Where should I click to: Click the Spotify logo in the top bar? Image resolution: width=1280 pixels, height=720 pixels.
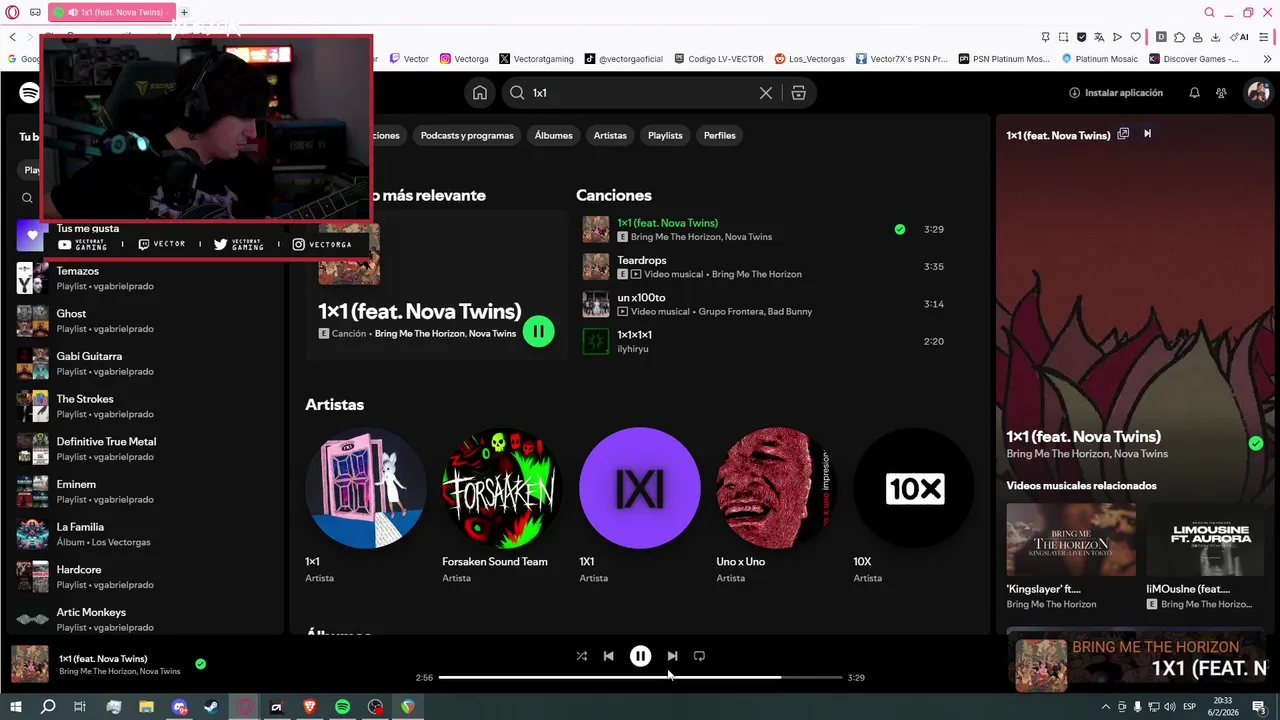(x=29, y=93)
